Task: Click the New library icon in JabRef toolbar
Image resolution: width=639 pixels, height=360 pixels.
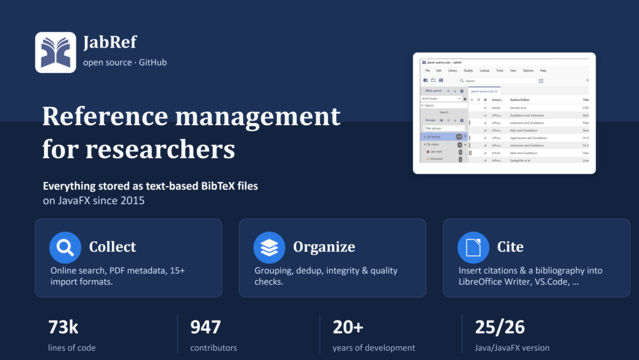Action: [425, 80]
